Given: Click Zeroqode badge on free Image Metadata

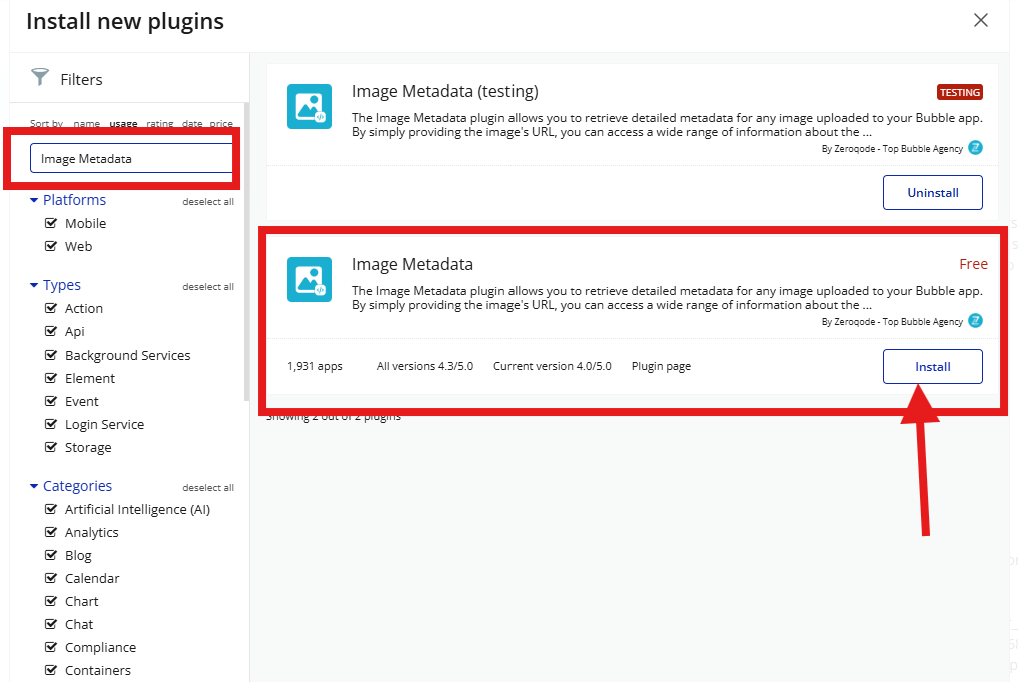Looking at the screenshot, I should pos(975,321).
